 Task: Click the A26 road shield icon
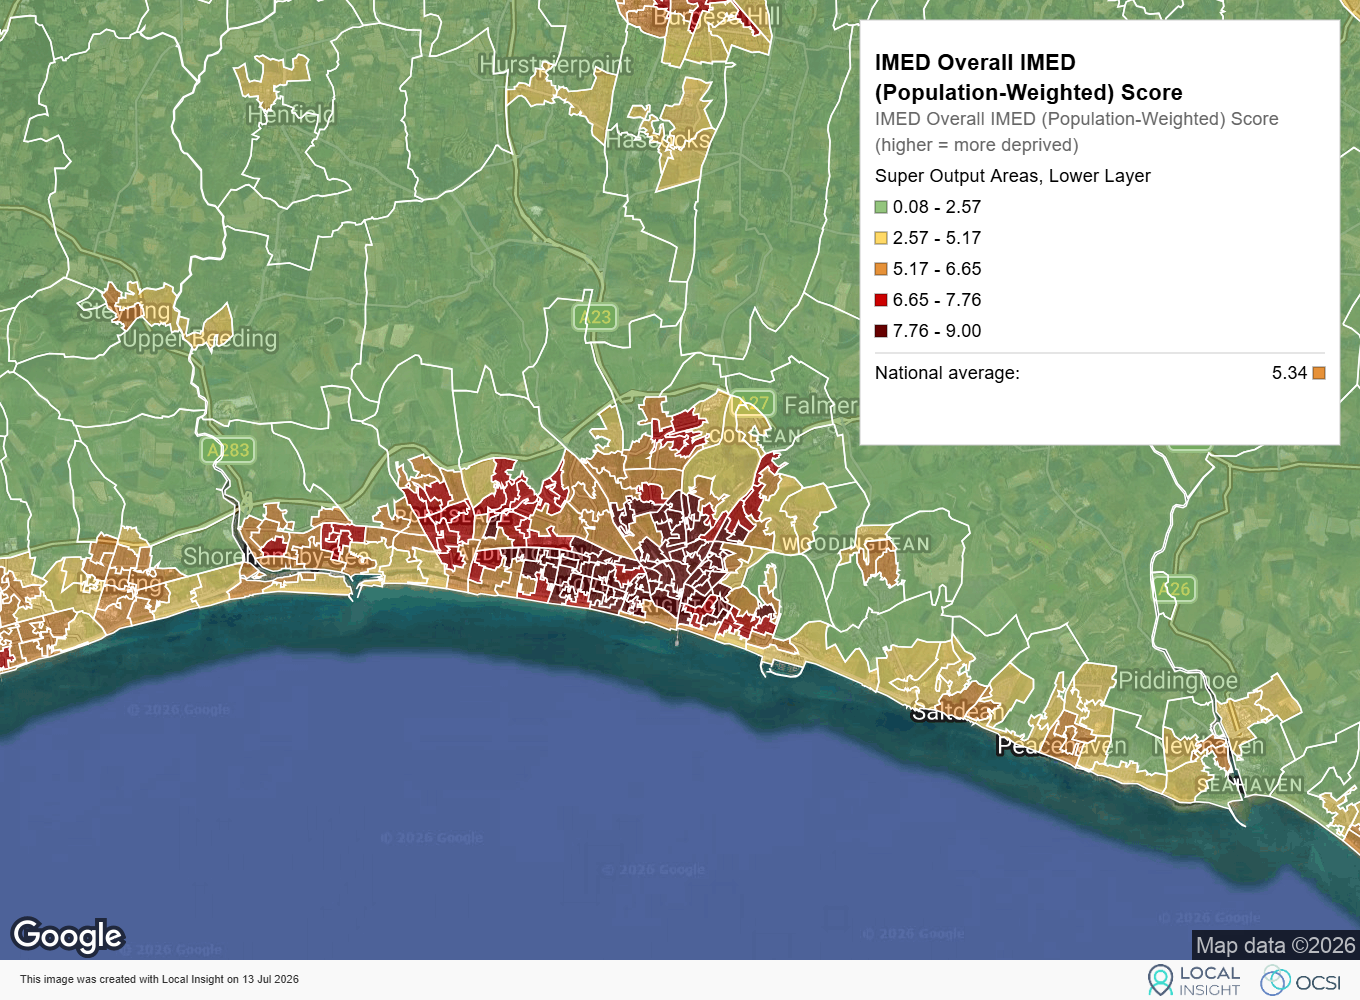(1174, 589)
